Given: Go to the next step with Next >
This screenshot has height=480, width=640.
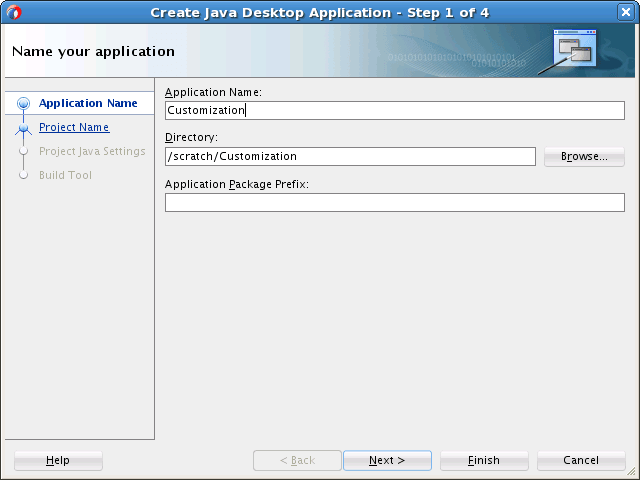Looking at the screenshot, I should click(x=387, y=460).
